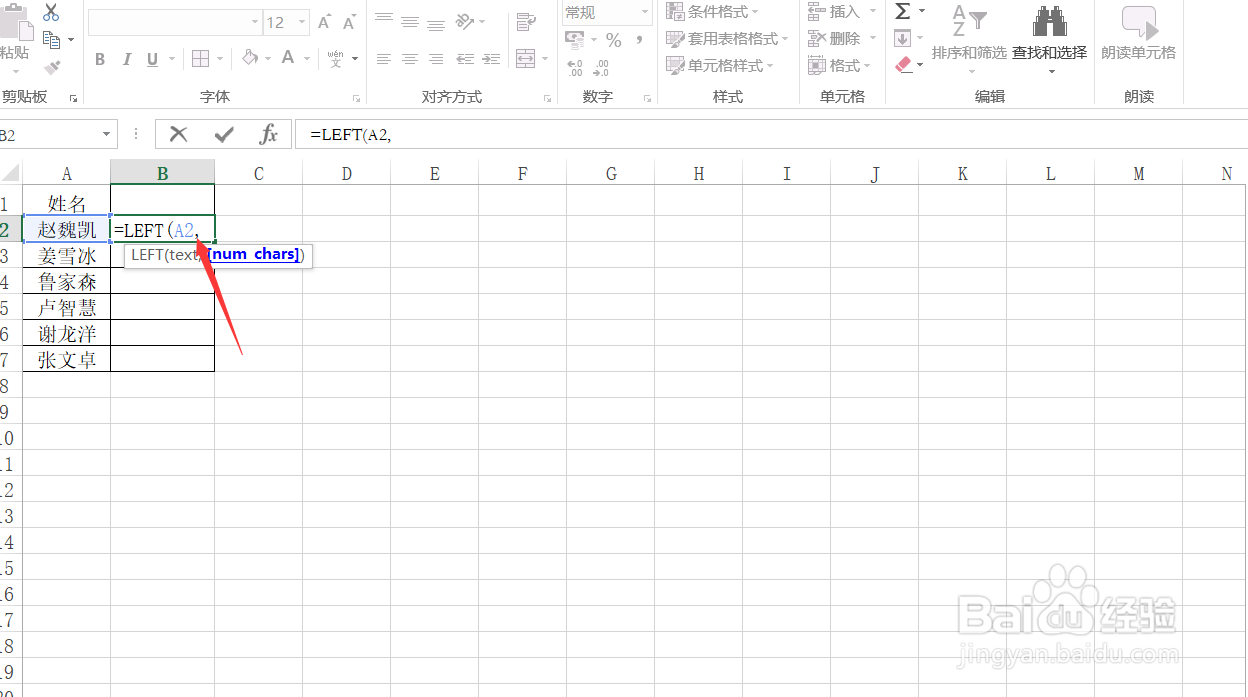Viewport: 1248px width, 697px height.
Task: Cancel formula entry with the X button
Action: click(x=179, y=134)
